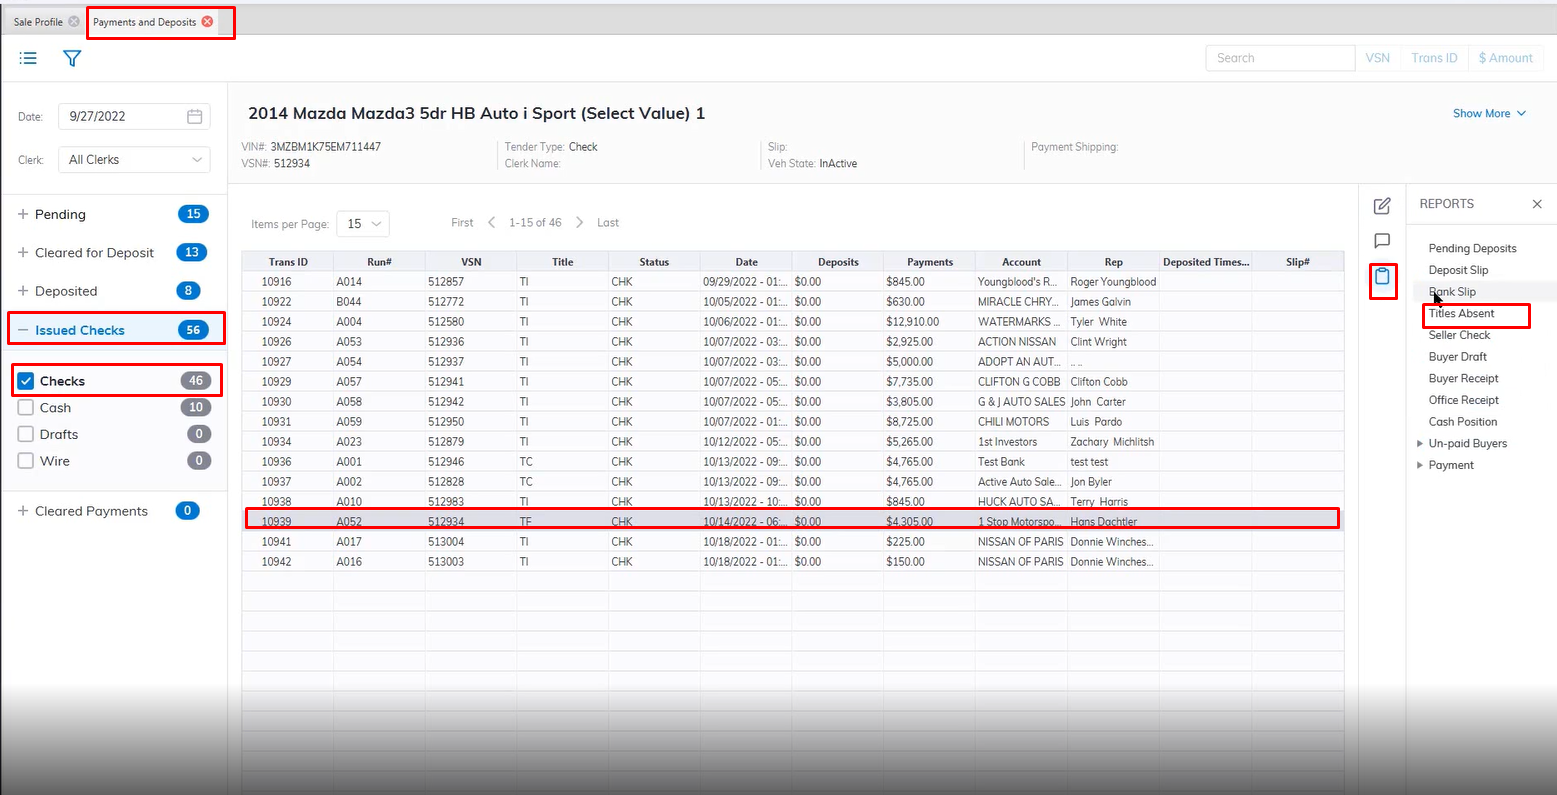Open the Items per Page dropdown

[363, 224]
